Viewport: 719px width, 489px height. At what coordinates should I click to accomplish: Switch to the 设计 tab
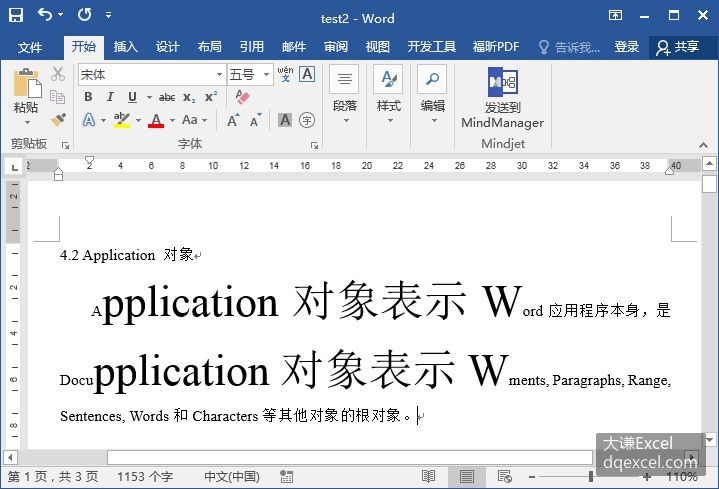coord(167,47)
